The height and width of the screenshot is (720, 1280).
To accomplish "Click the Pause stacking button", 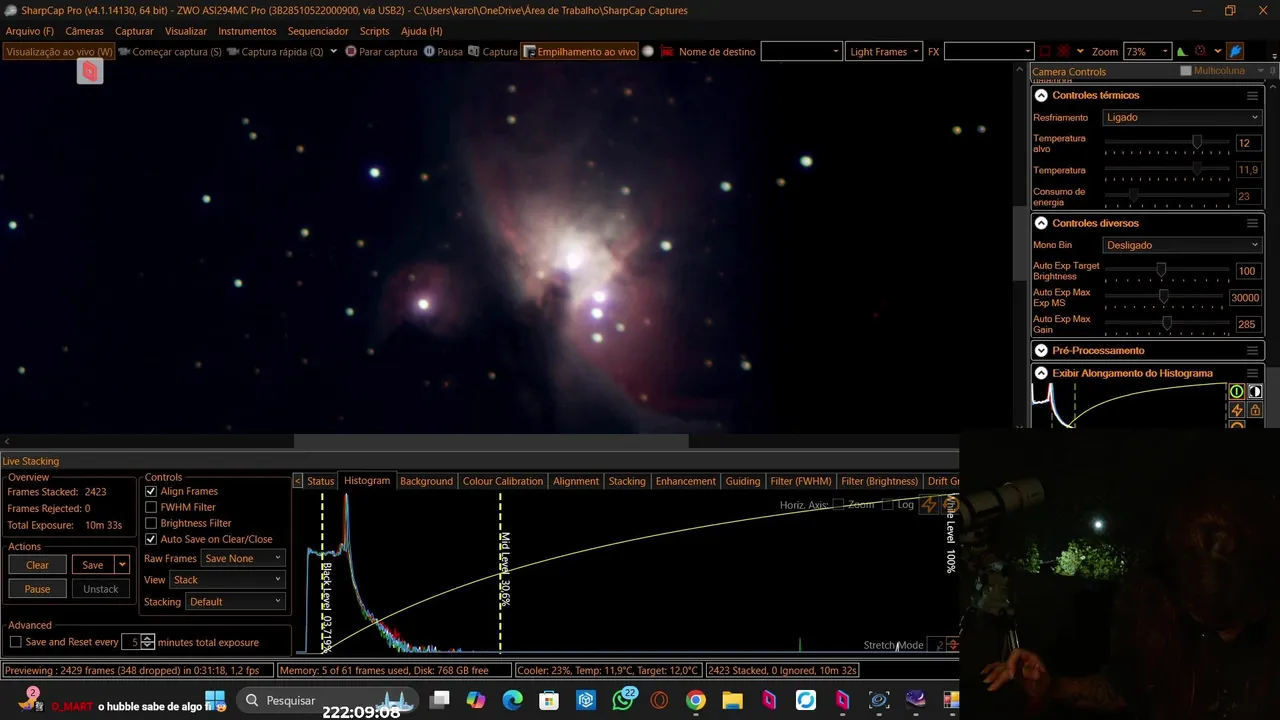I will click(x=37, y=589).
